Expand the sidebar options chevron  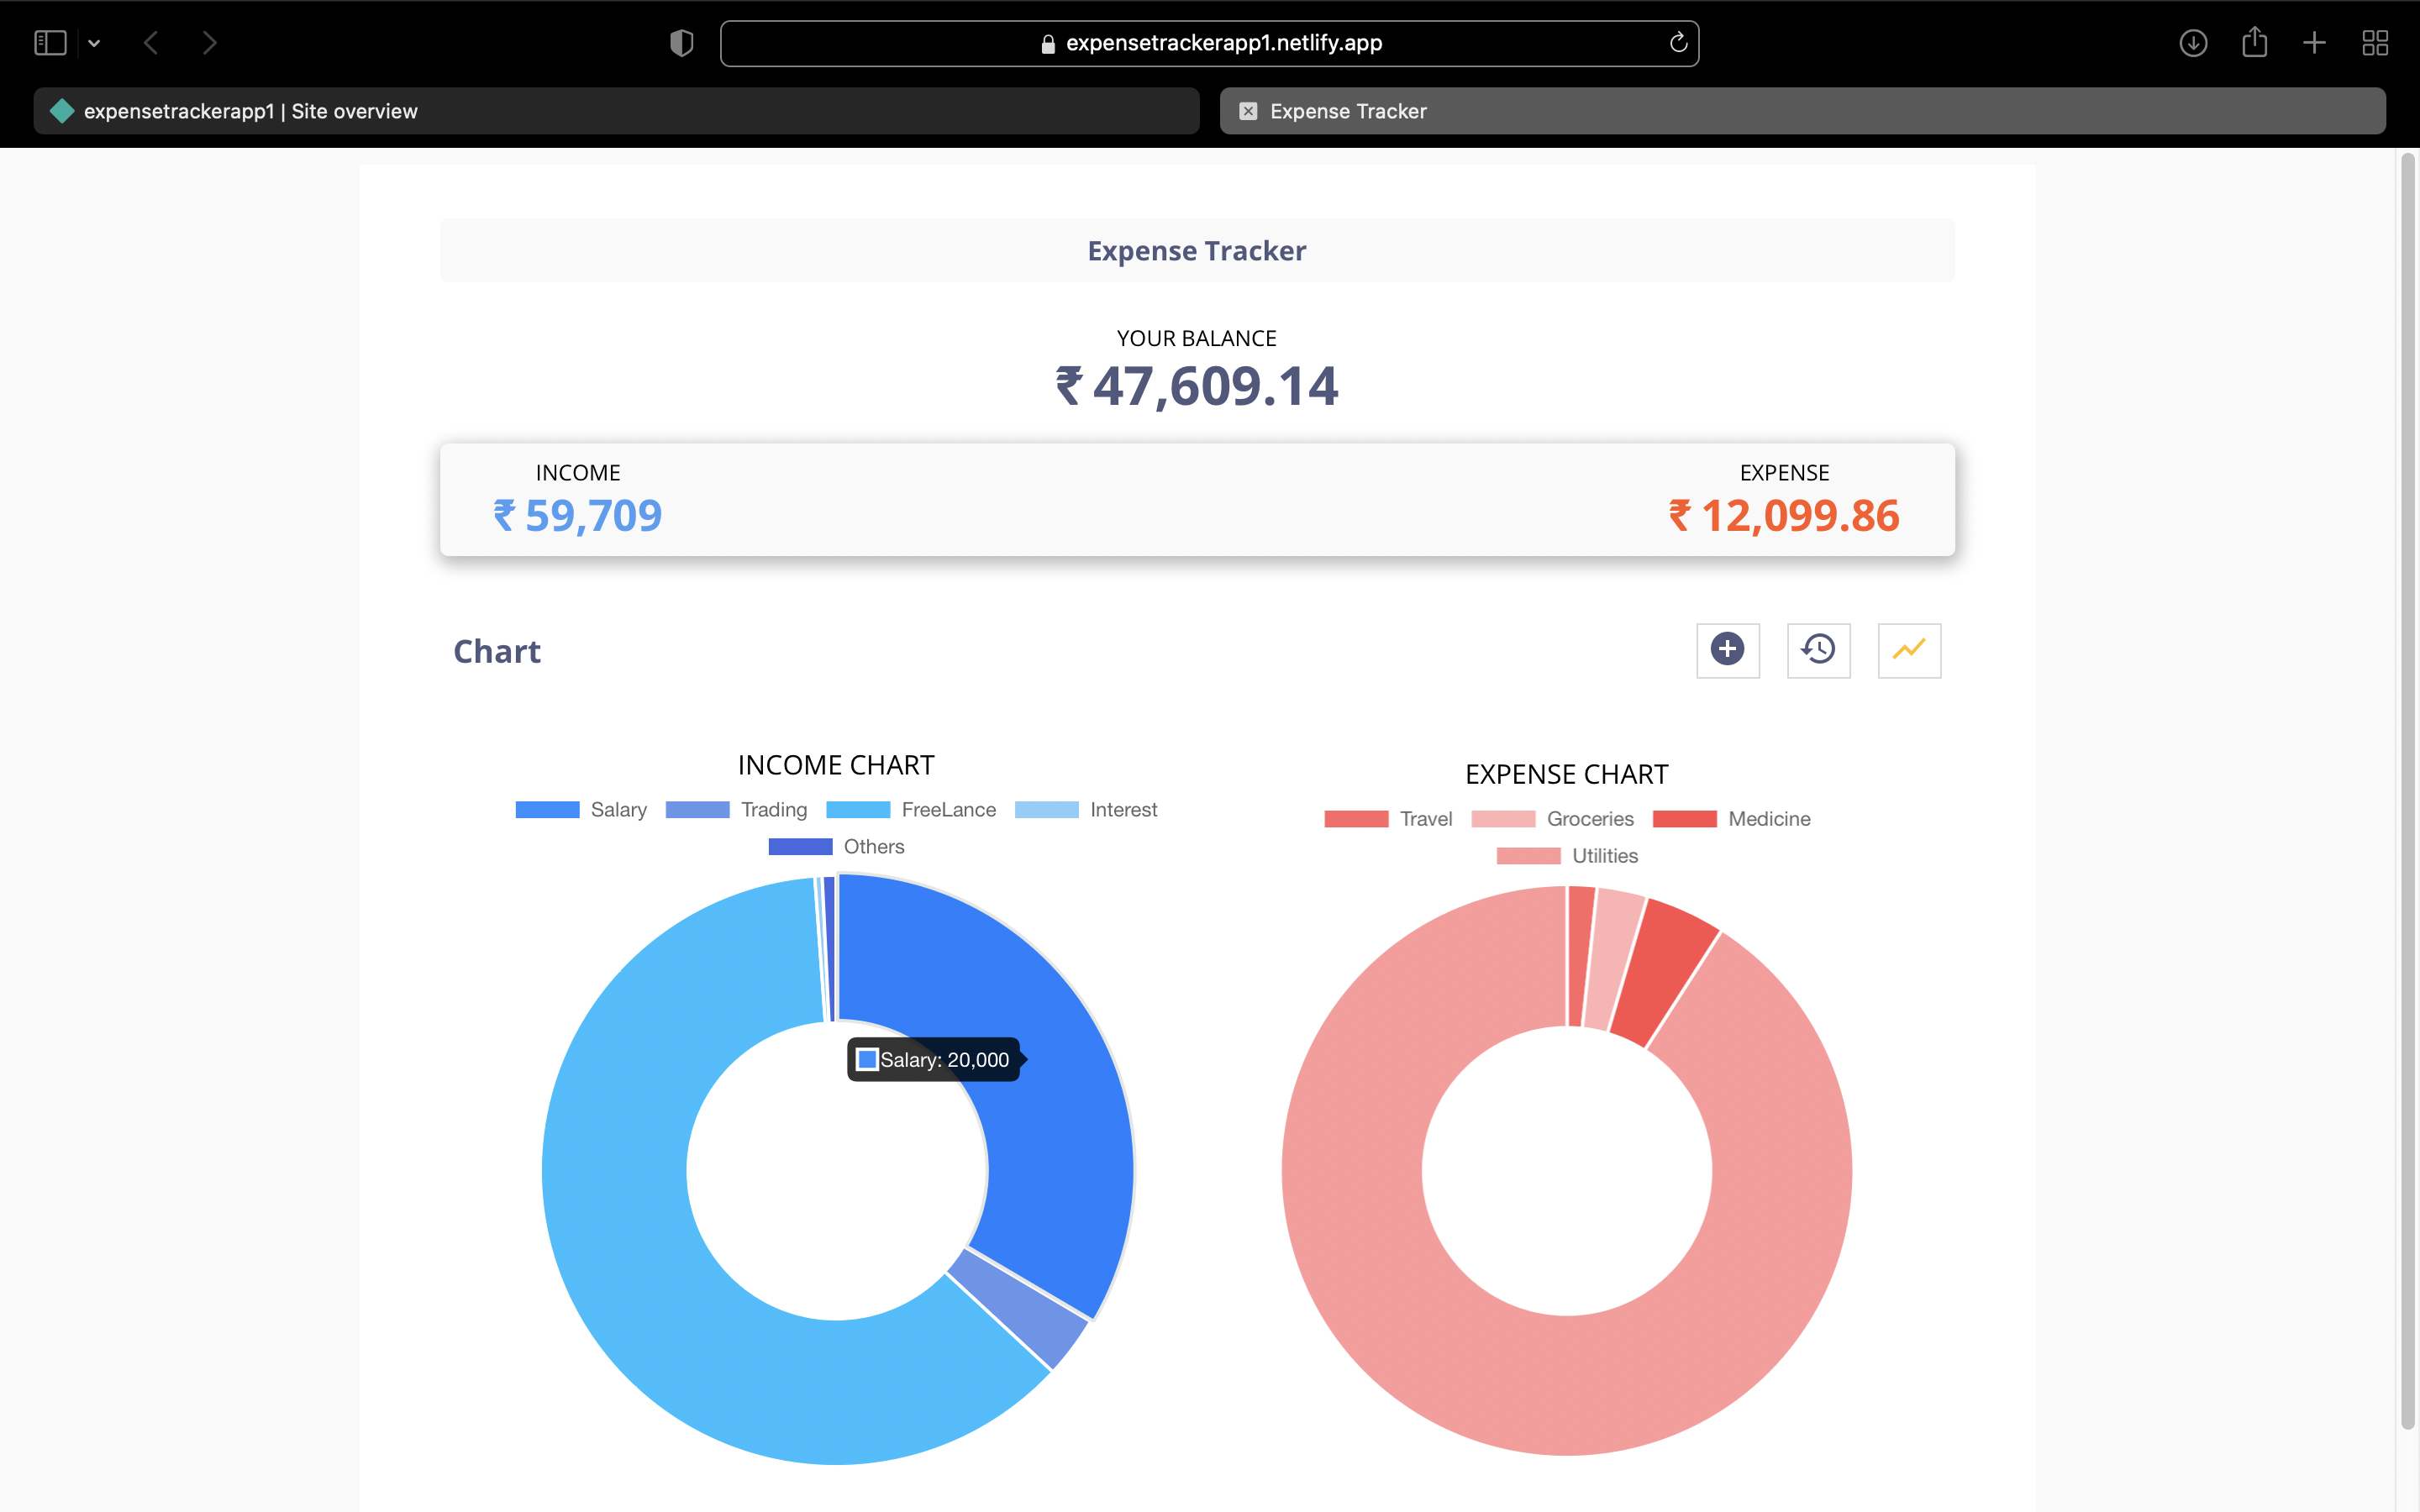95,42
